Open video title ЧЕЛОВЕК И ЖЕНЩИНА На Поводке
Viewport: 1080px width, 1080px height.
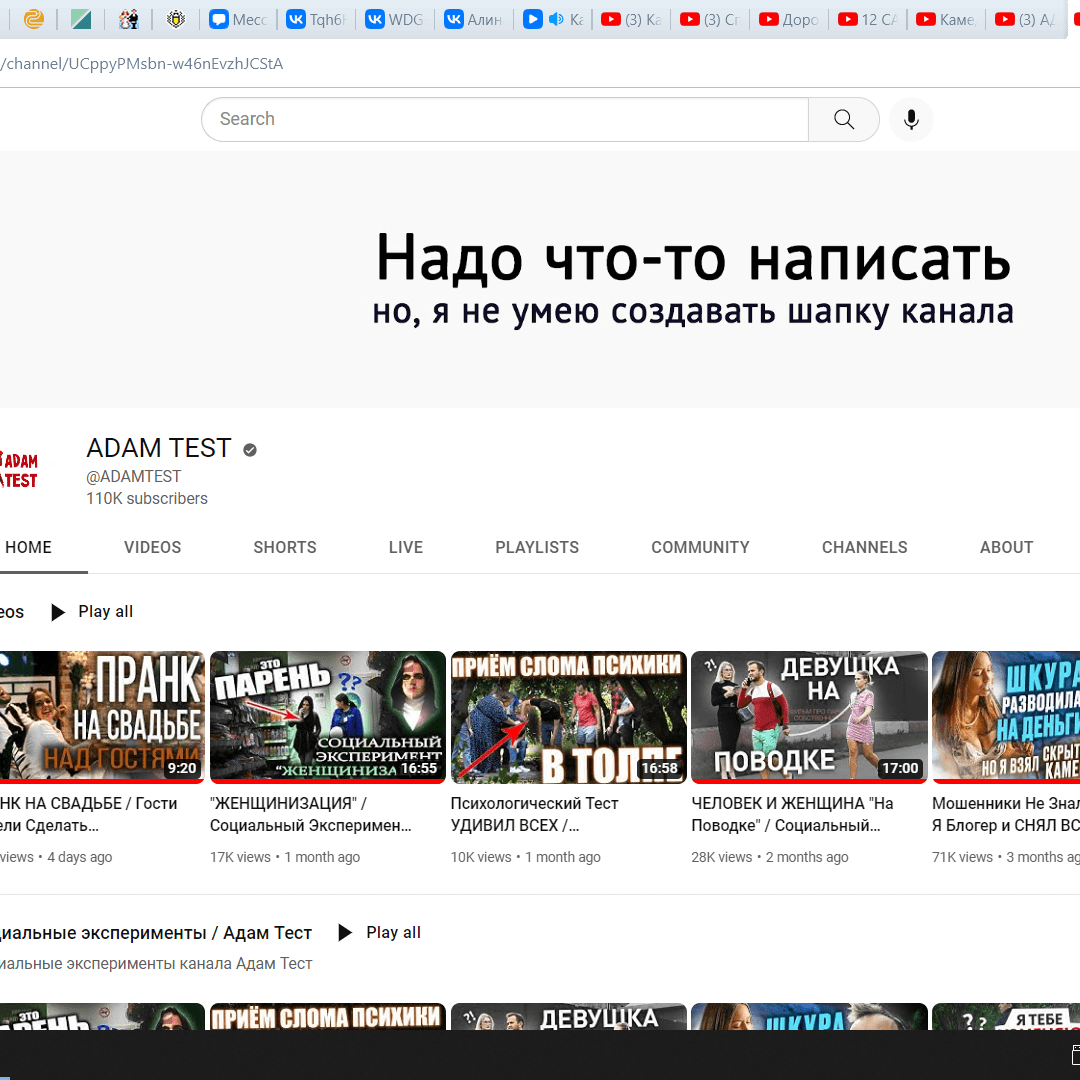click(x=792, y=814)
